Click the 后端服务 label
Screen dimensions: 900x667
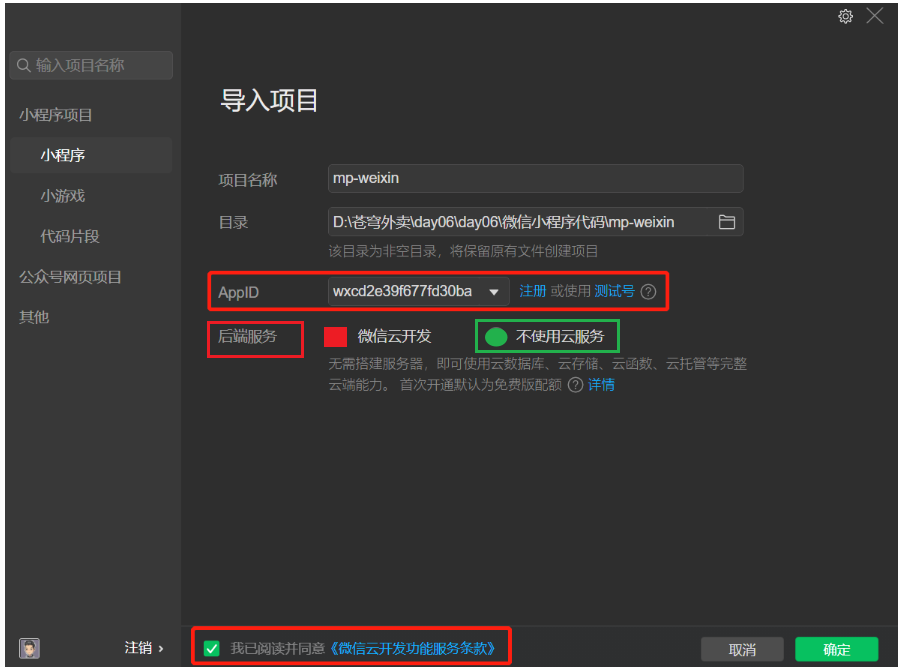pyautogui.click(x=247, y=336)
